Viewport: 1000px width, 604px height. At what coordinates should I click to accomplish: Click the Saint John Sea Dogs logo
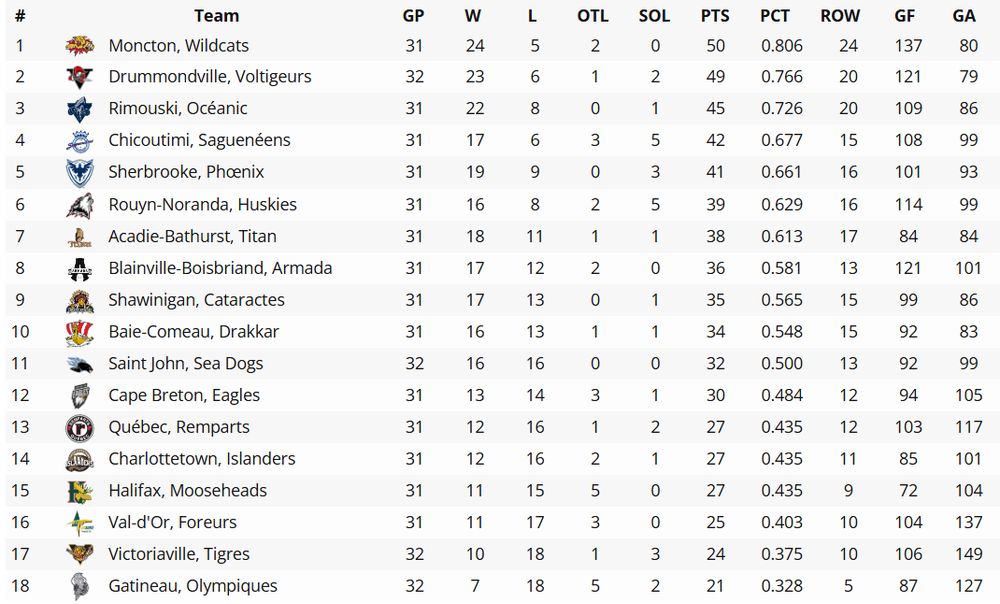[x=80, y=364]
